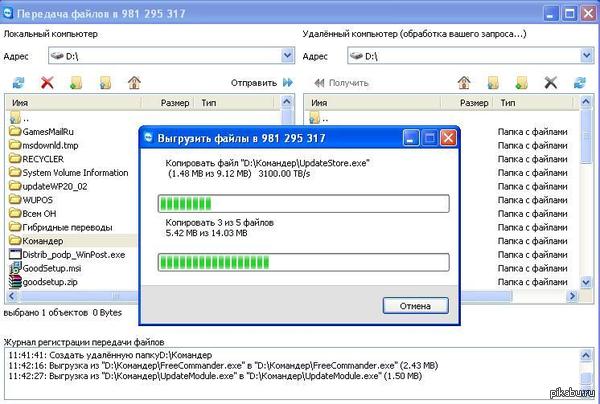Click the Отправить send arrows
This screenshot has width=600, height=404.
coord(288,83)
